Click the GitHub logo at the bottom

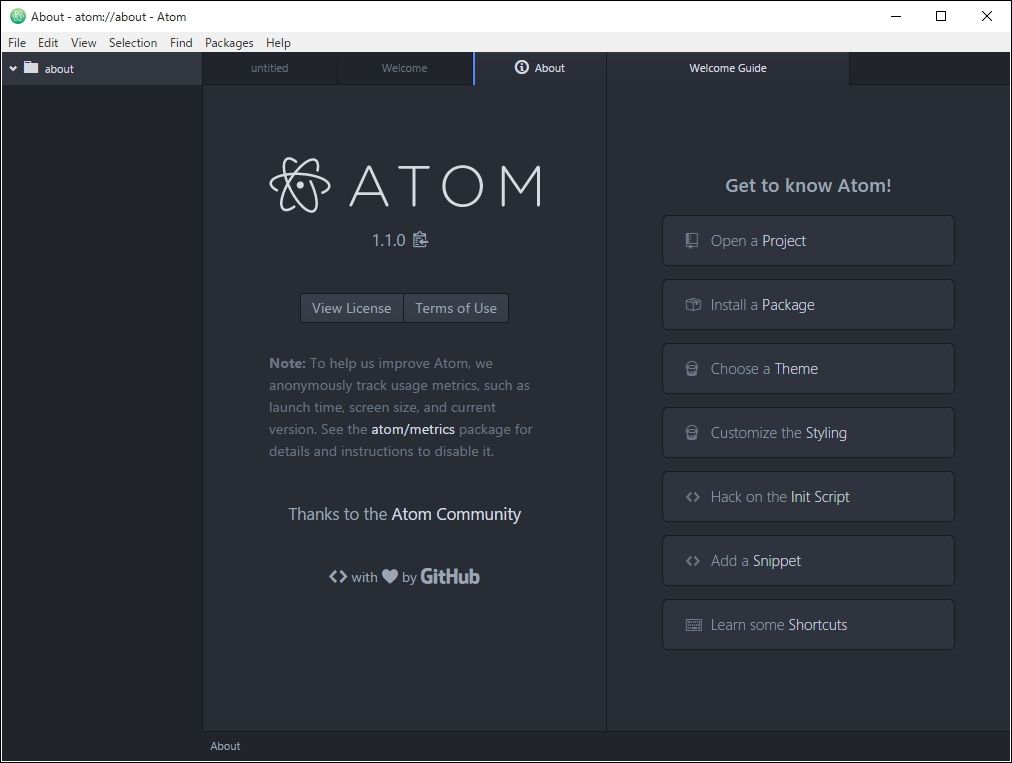tap(449, 576)
